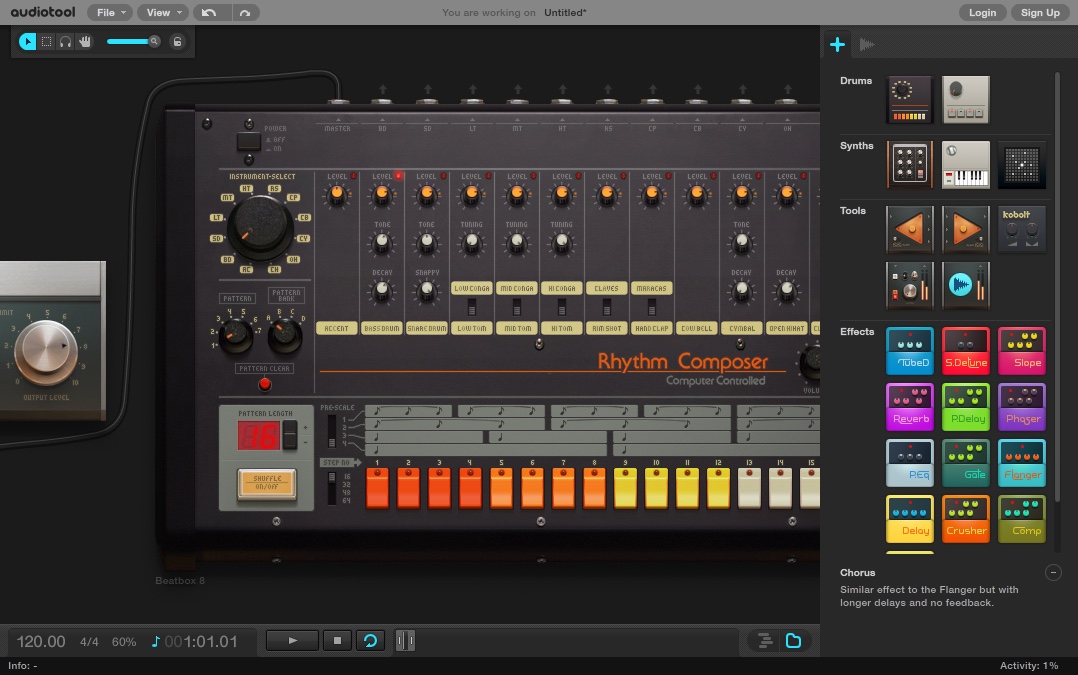Viewport: 1078px width, 675px height.
Task: Add the dot matrix synth device
Action: tap(1022, 165)
